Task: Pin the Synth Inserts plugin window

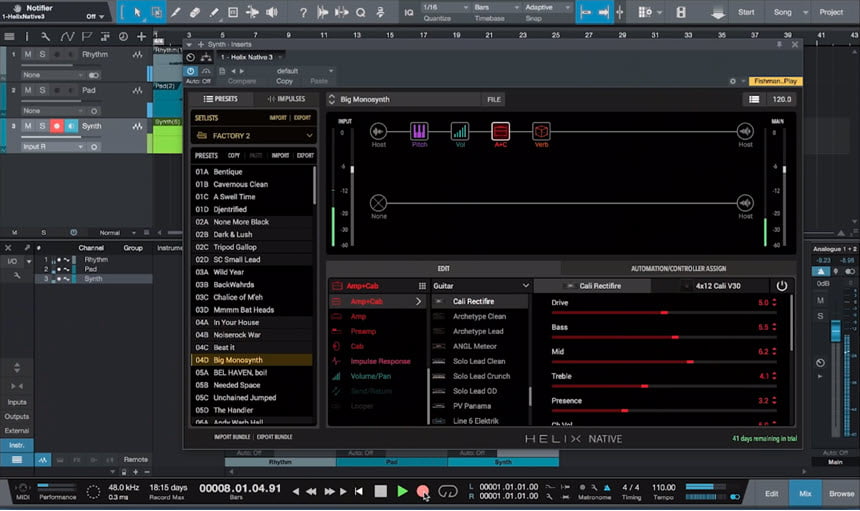Action: tap(779, 44)
